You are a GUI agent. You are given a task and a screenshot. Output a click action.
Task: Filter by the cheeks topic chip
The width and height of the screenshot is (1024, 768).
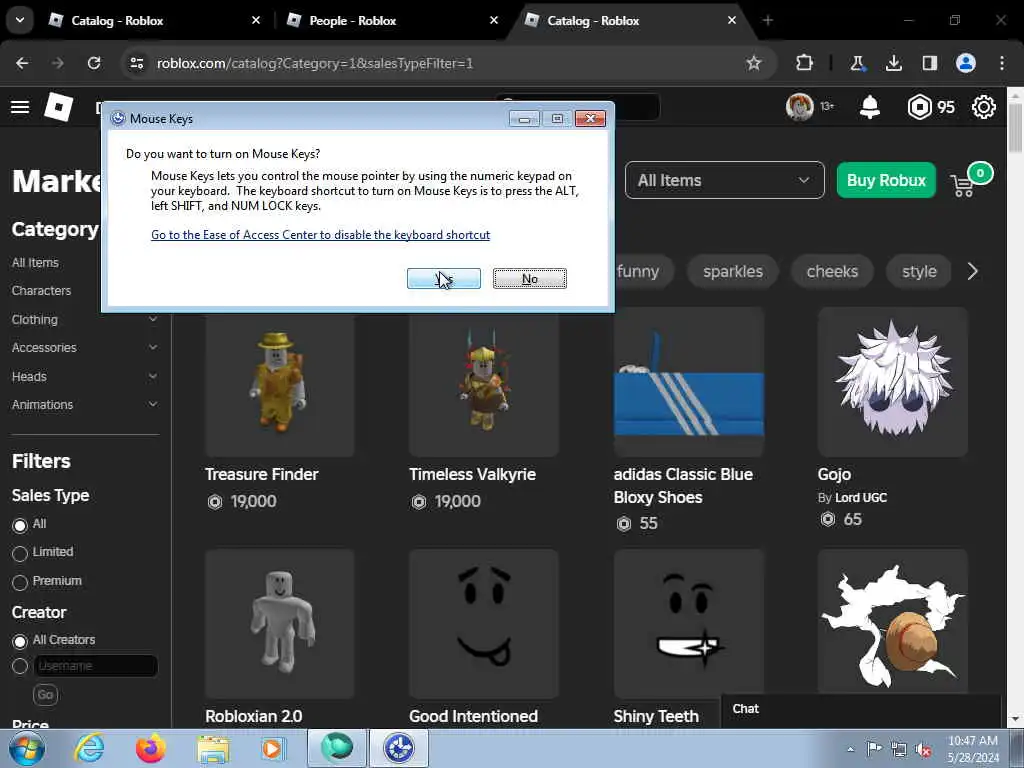pos(832,271)
